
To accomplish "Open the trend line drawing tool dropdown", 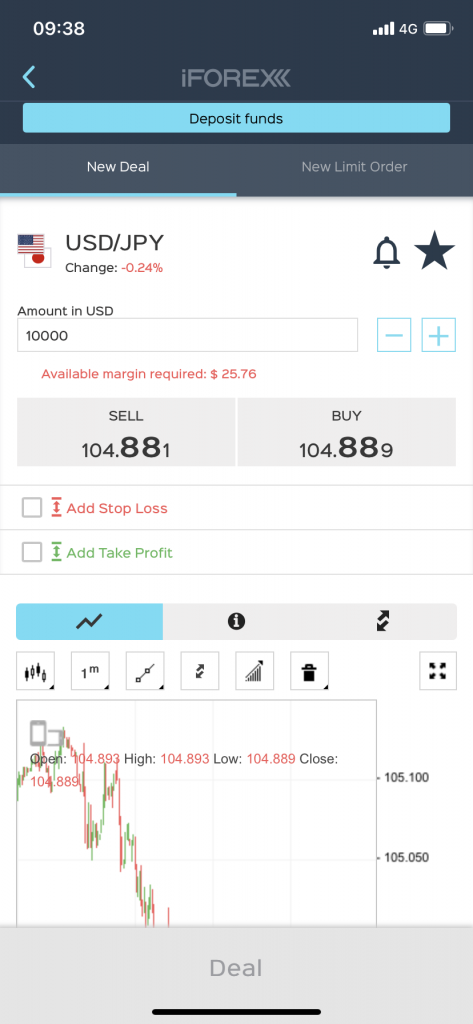I will [x=145, y=671].
